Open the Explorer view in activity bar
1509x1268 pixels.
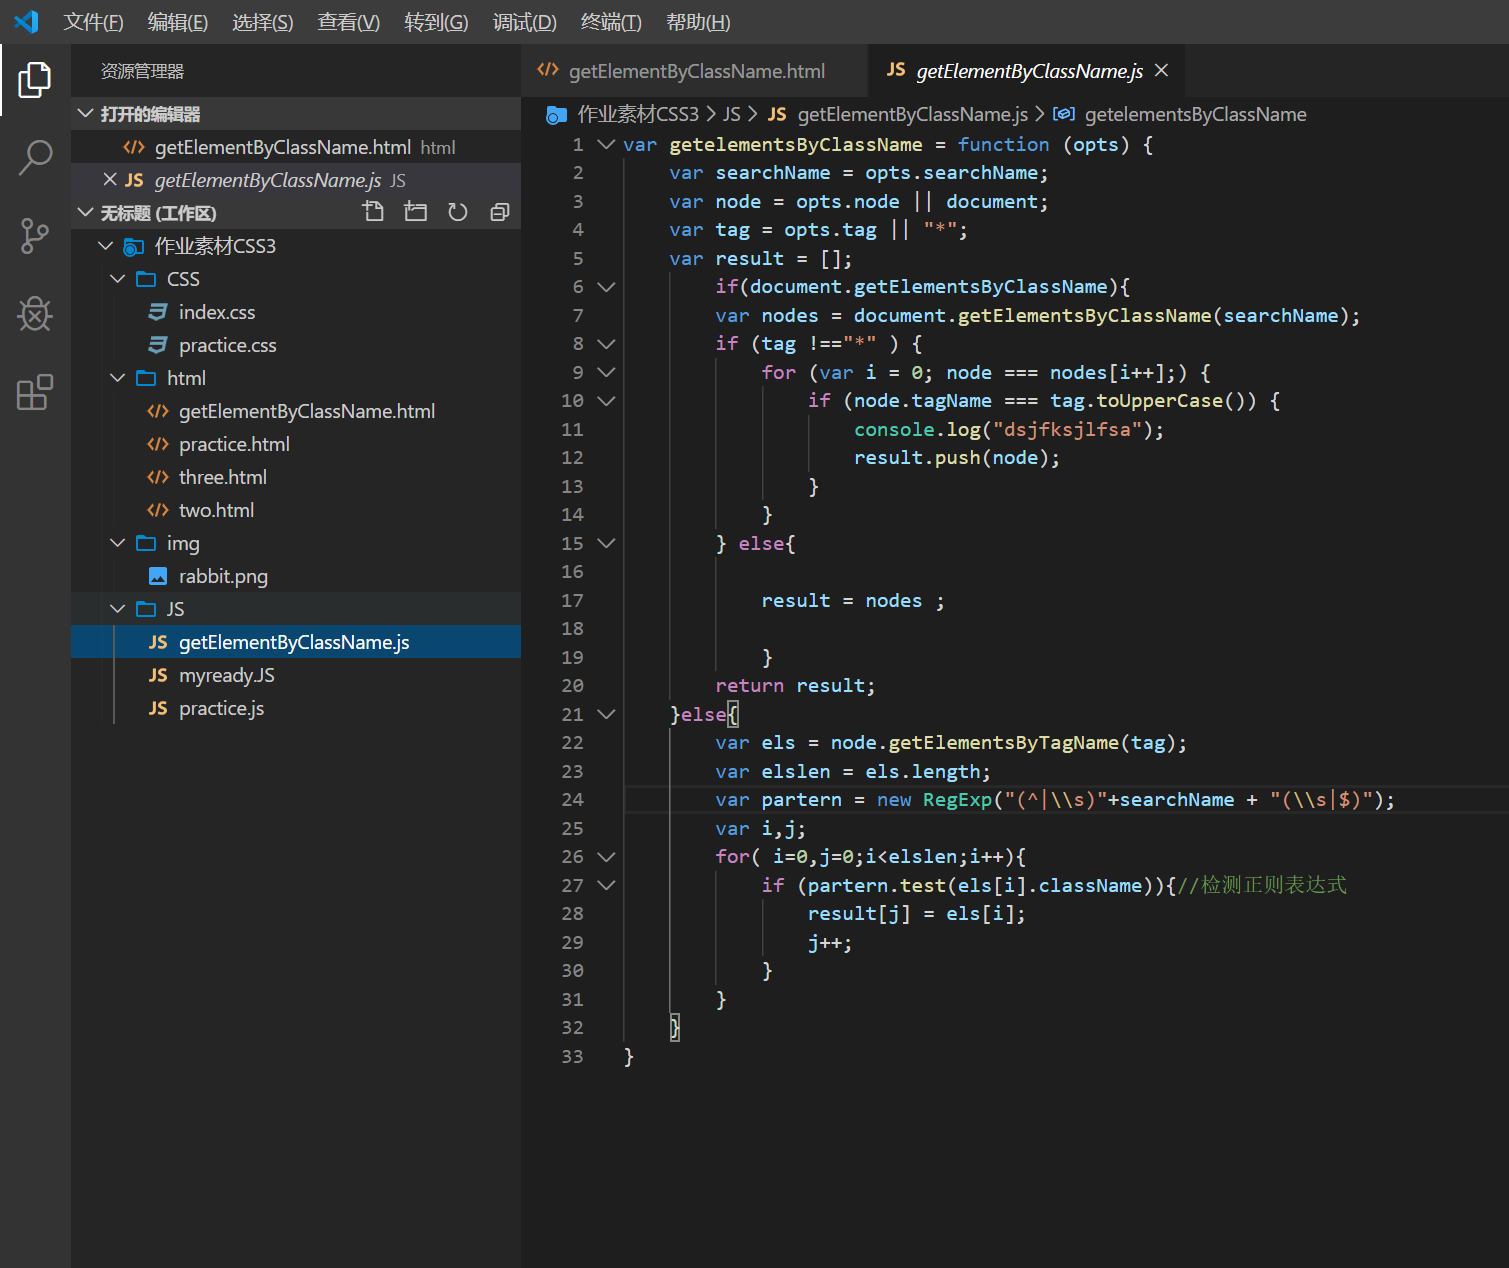click(35, 80)
